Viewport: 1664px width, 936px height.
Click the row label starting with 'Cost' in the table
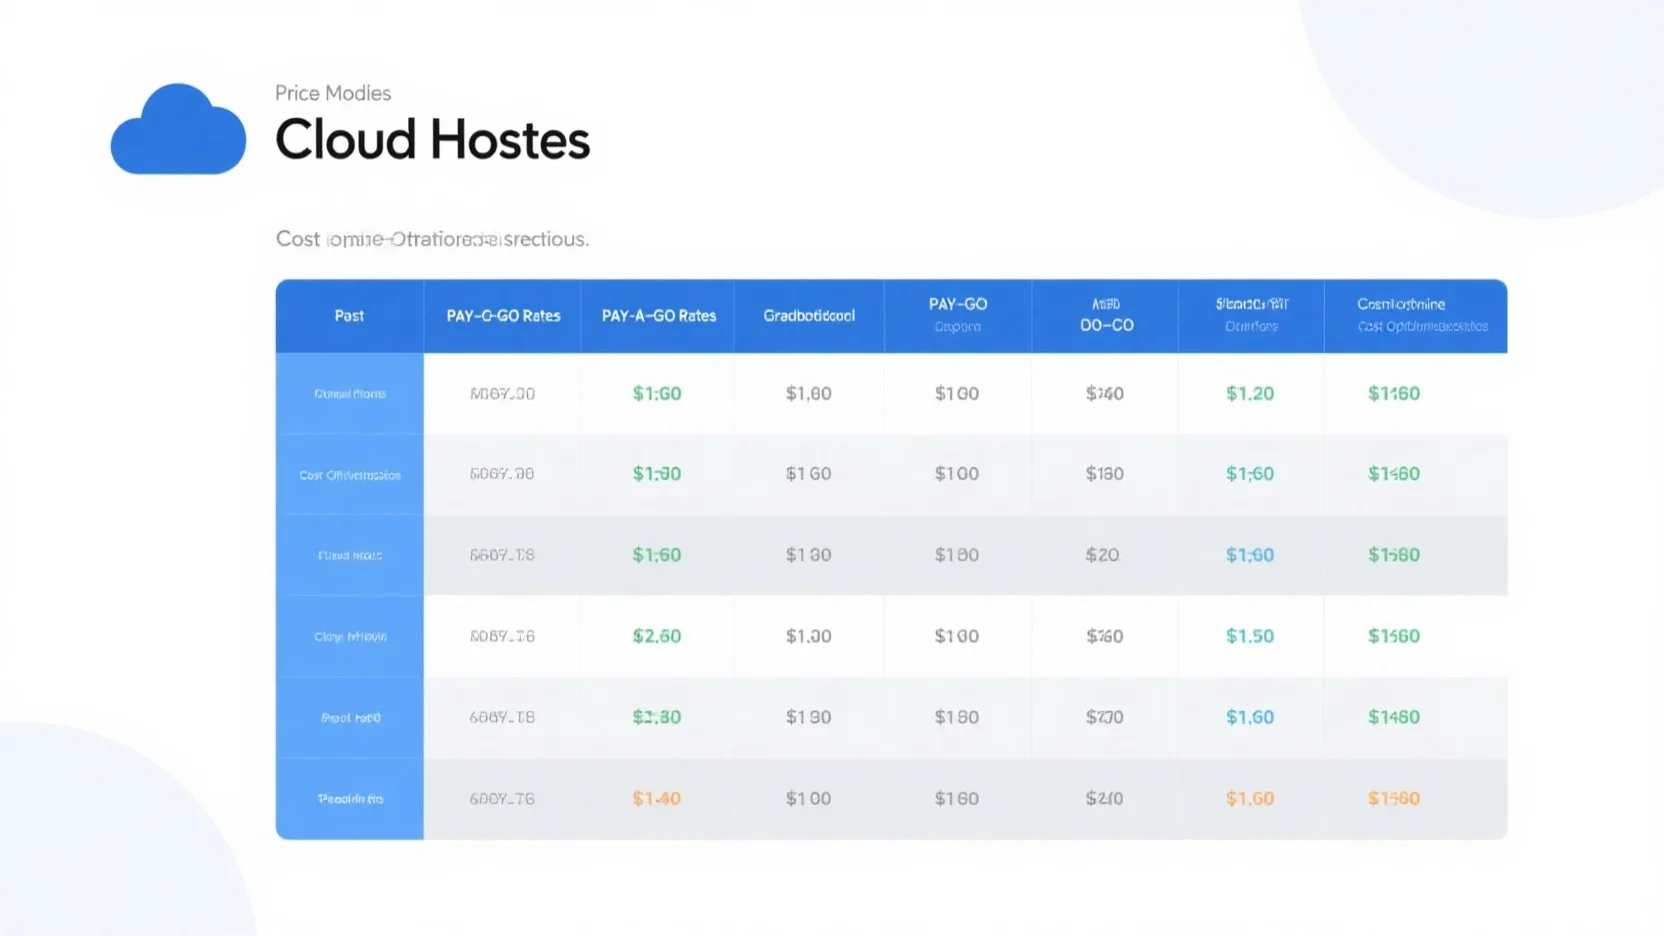tap(350, 475)
